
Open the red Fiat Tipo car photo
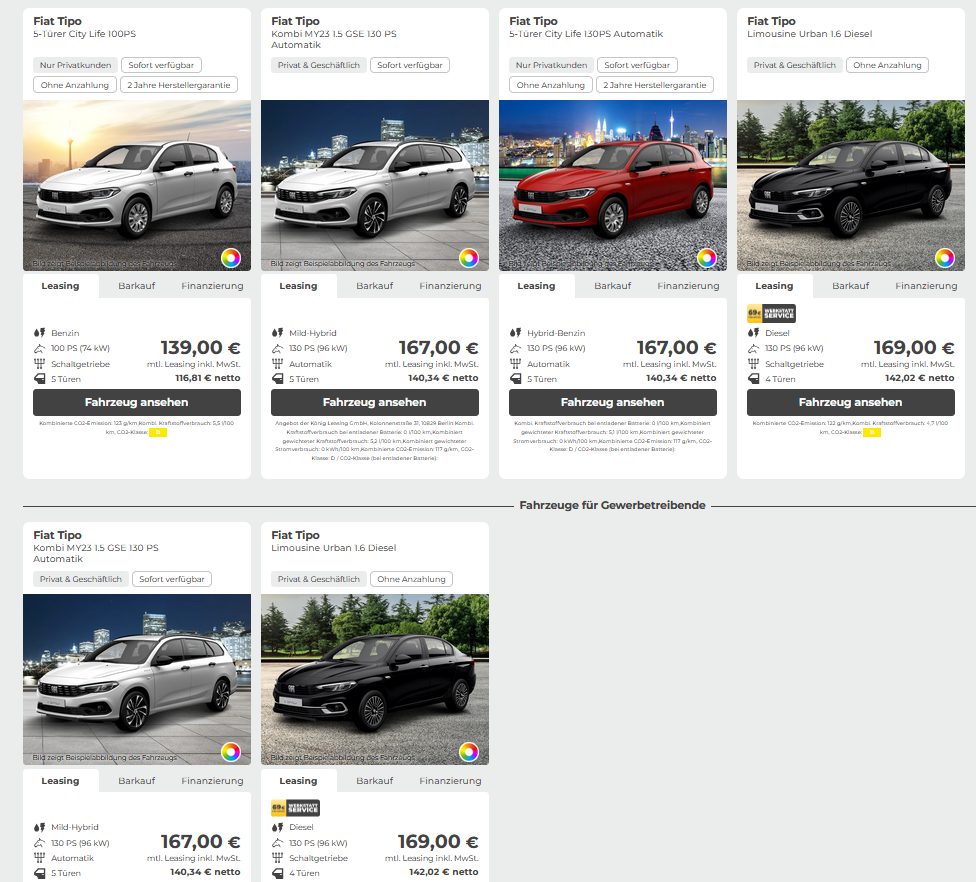tap(612, 185)
